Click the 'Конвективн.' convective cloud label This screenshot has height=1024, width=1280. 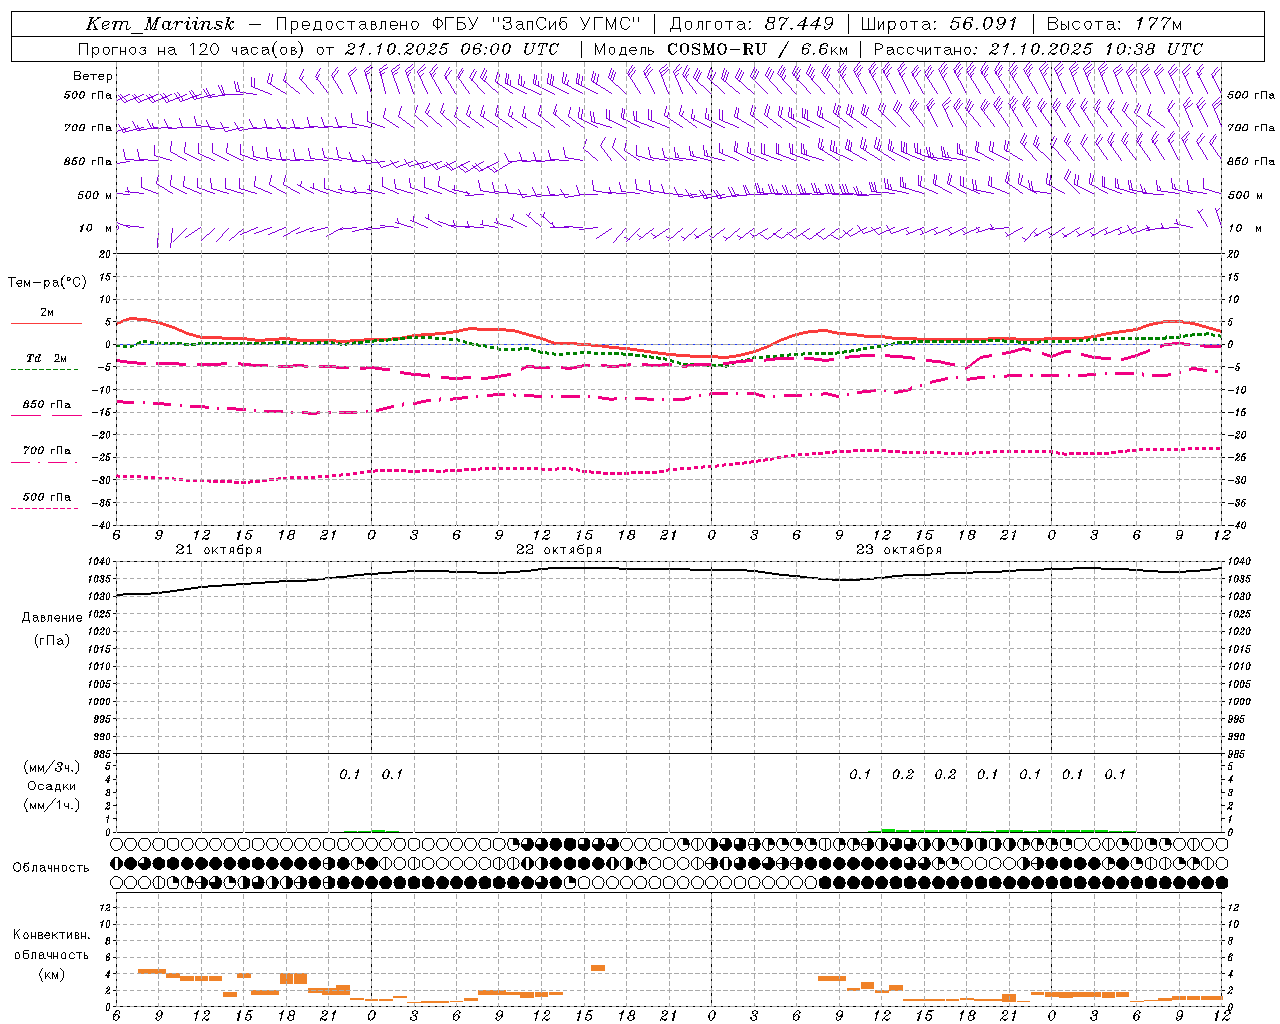51,935
